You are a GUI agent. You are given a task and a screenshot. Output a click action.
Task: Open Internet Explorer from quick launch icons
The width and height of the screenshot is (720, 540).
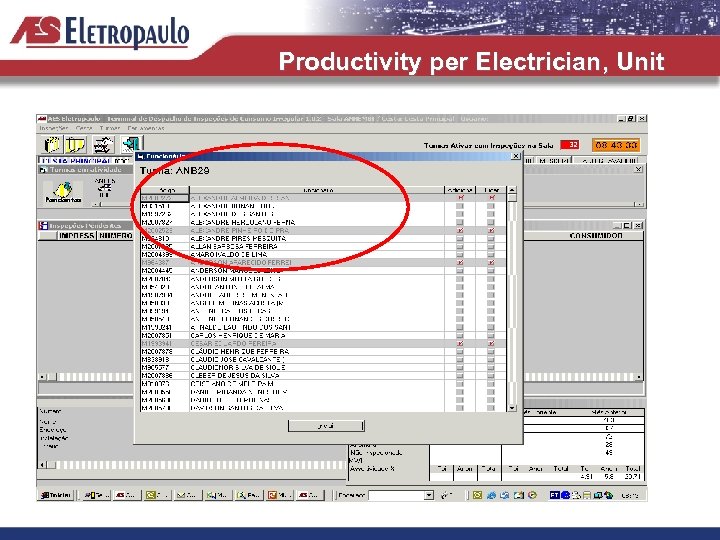click(491, 495)
